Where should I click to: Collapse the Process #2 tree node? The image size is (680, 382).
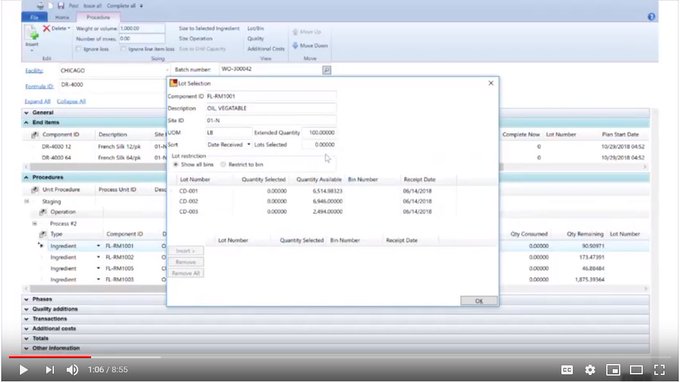click(x=35, y=223)
